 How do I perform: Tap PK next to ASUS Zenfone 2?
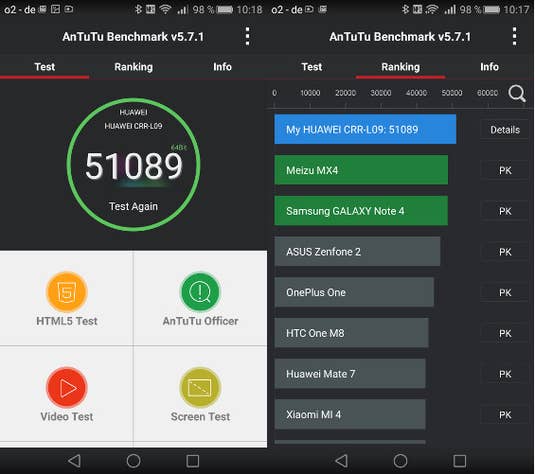(505, 252)
